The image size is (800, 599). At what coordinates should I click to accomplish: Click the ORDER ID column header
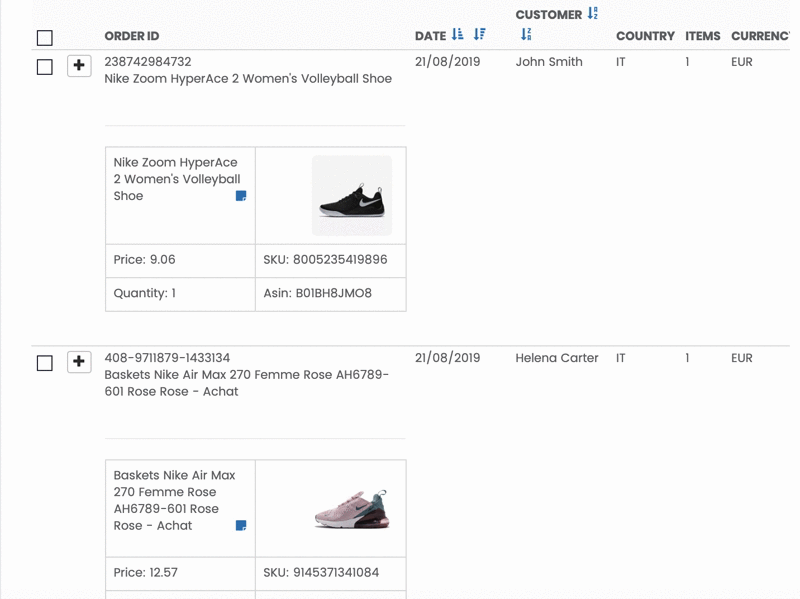coord(132,36)
